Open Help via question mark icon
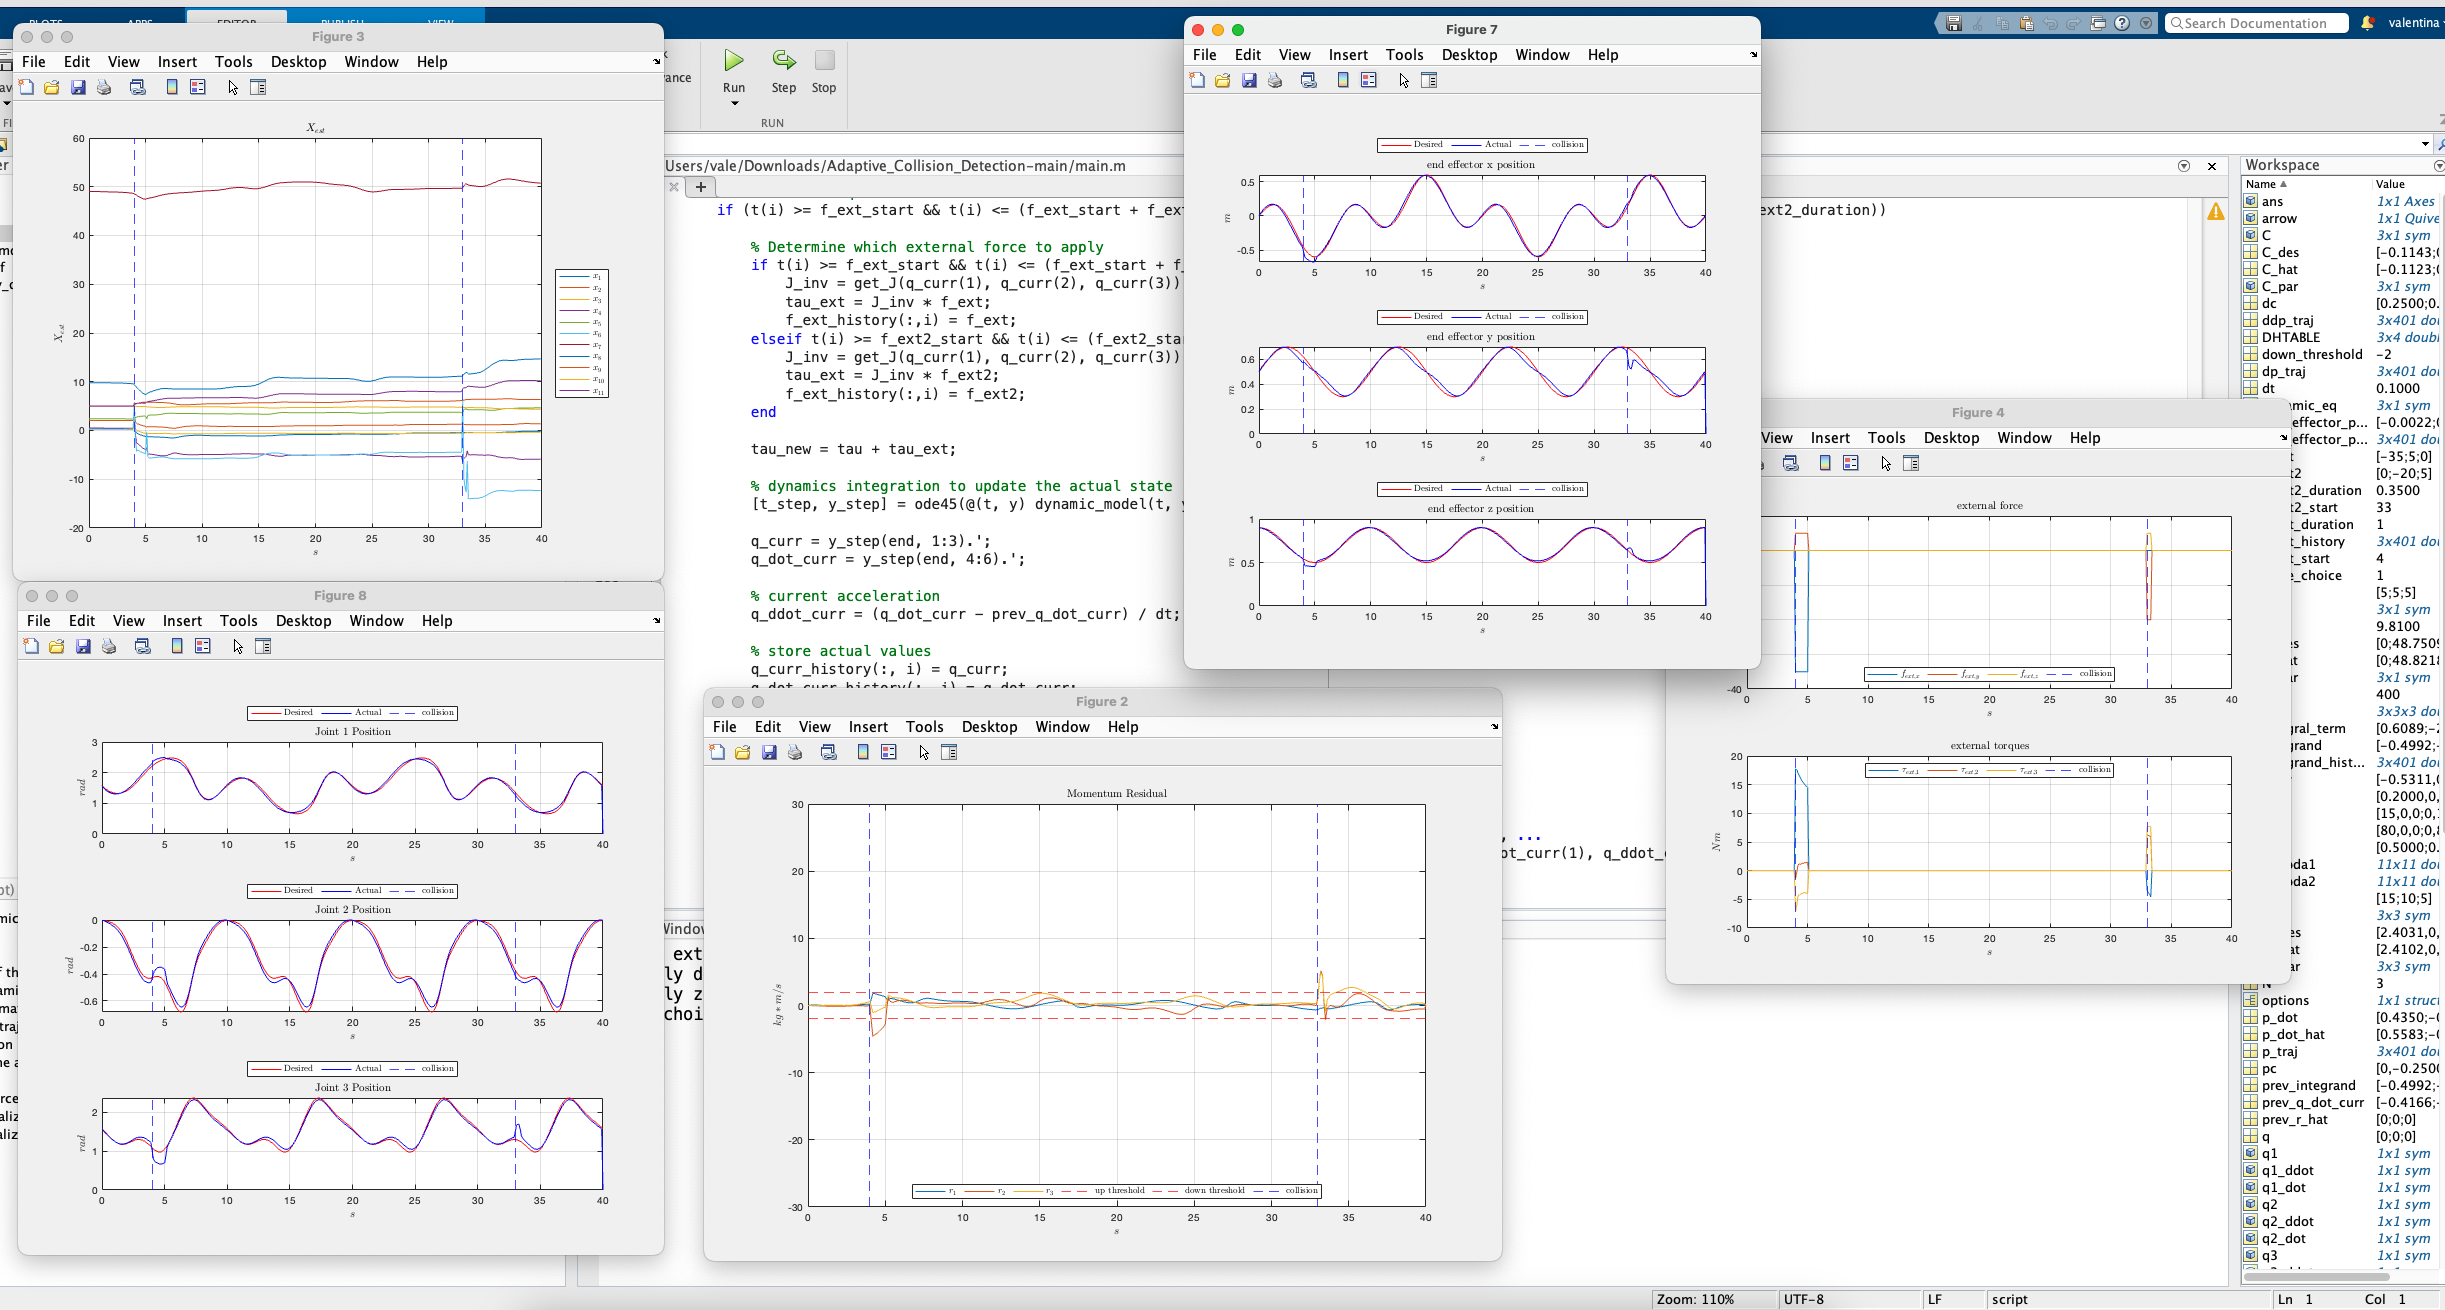 (2122, 23)
